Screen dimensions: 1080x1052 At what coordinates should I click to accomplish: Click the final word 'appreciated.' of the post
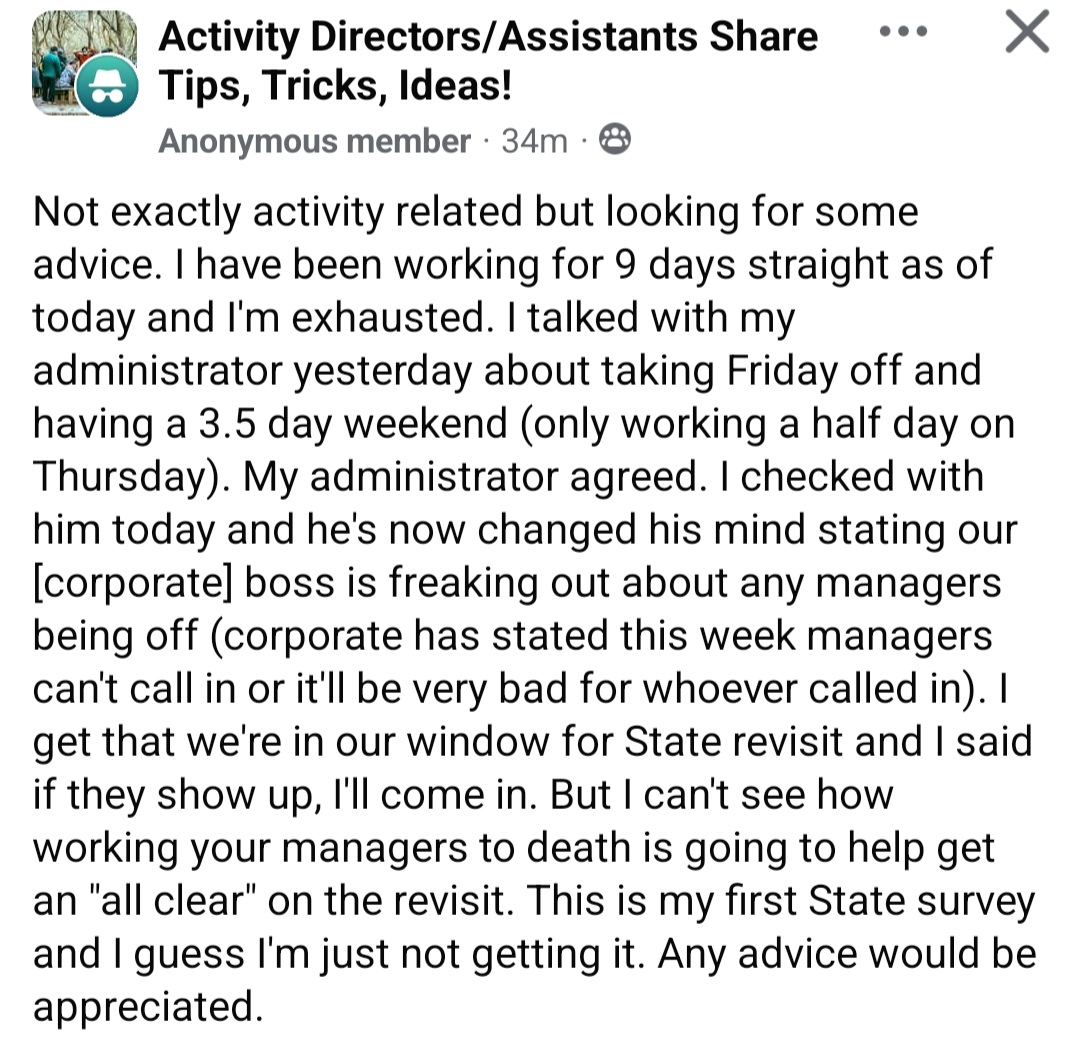(x=148, y=1008)
